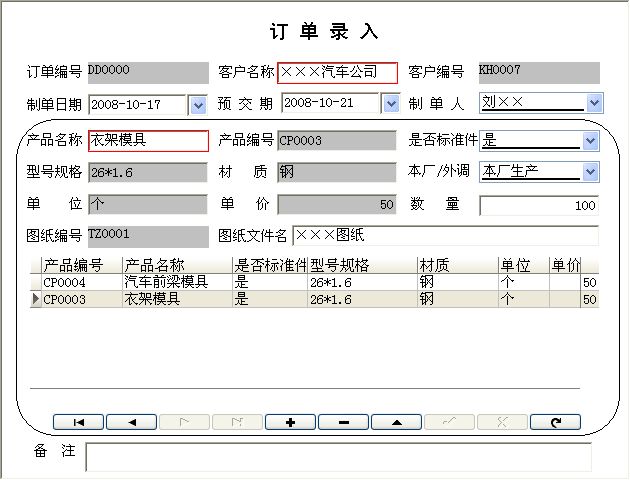The width and height of the screenshot is (630, 480).
Task: Select grid cell 衣架模具 in table
Action: click(x=177, y=299)
